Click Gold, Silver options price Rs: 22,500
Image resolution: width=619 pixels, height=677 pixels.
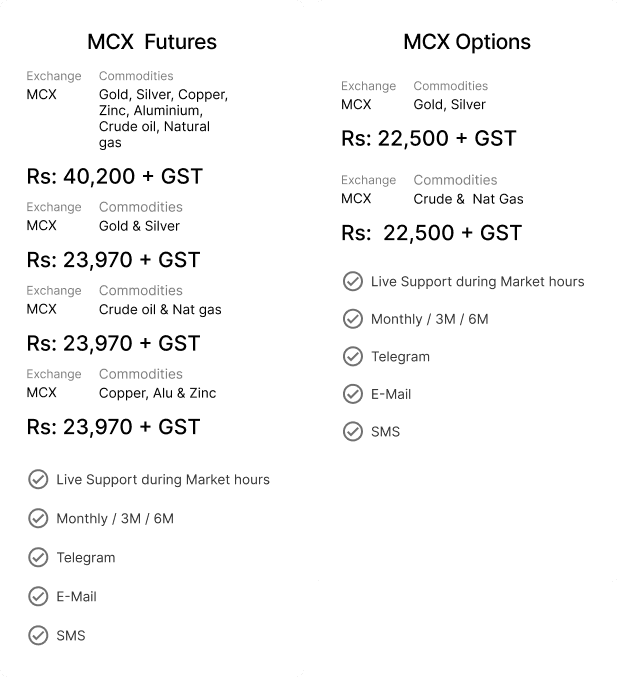pyautogui.click(x=429, y=139)
